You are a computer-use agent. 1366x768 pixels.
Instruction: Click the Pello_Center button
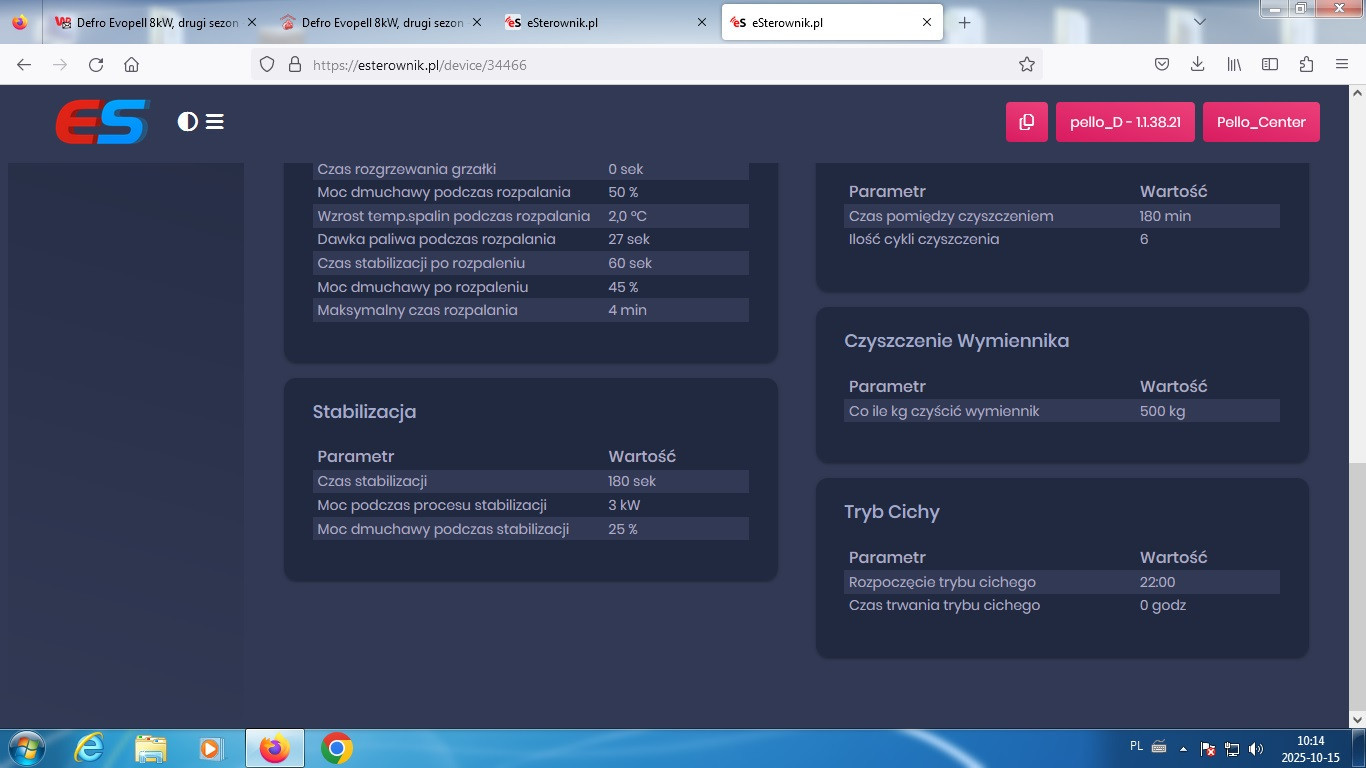(x=1261, y=122)
